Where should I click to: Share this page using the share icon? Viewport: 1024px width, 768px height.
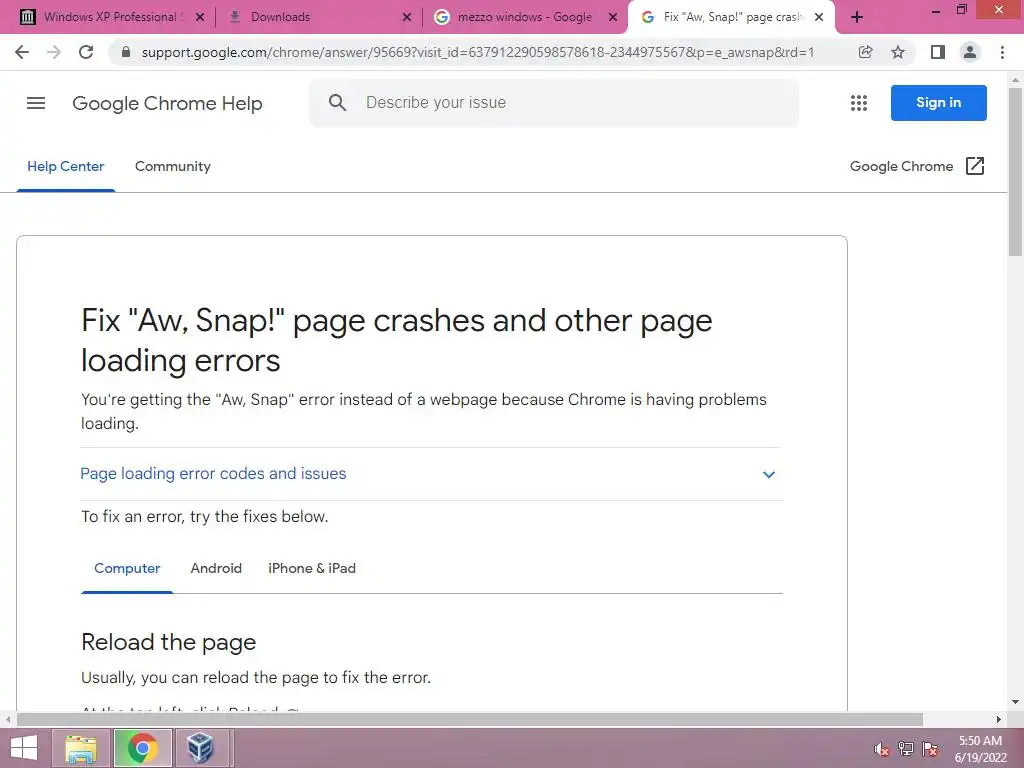865,52
